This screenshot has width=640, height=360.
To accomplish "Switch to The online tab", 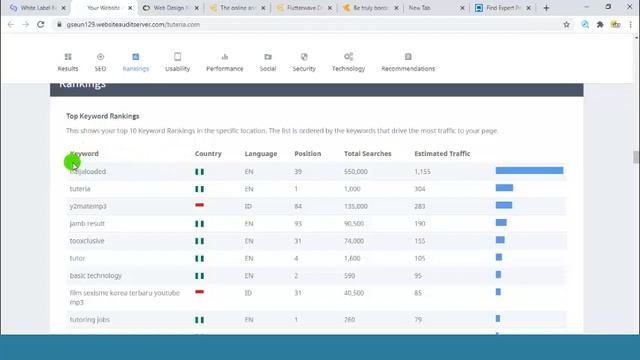I will tap(237, 8).
